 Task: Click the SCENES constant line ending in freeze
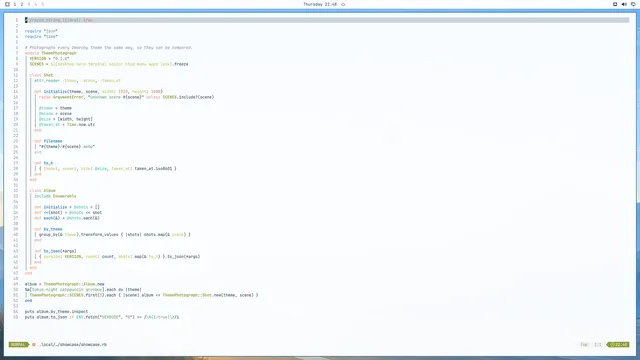[109, 64]
